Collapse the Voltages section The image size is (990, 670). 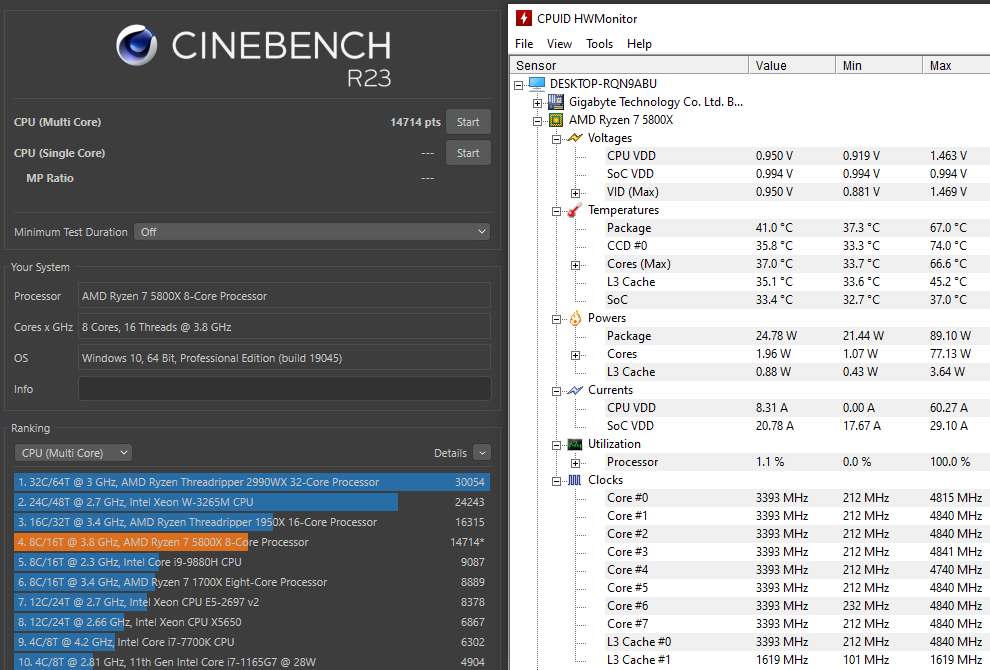coord(556,139)
